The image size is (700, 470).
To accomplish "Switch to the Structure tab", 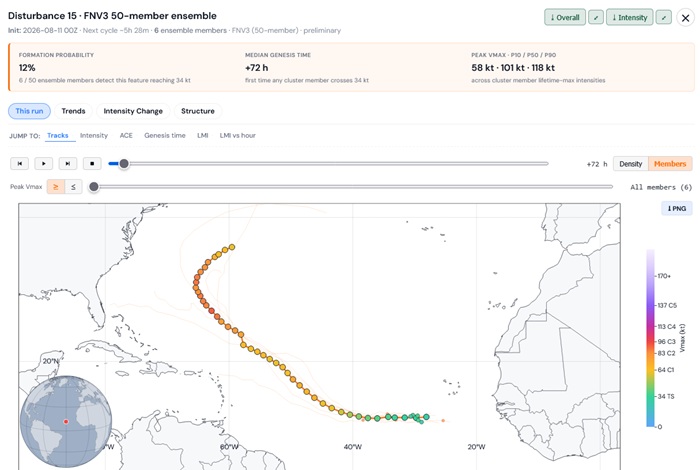I will click(198, 111).
